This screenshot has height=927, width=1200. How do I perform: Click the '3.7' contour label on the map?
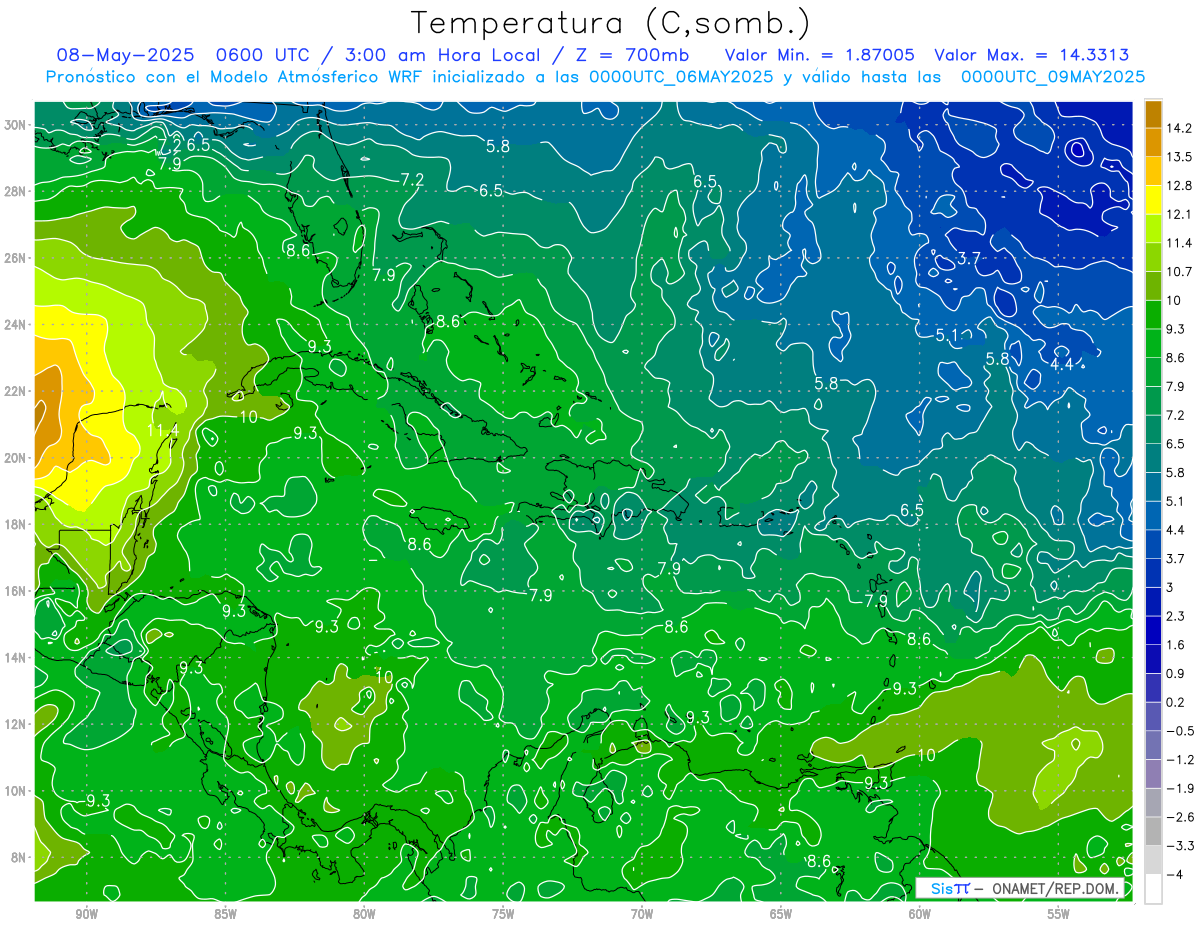(x=969, y=258)
